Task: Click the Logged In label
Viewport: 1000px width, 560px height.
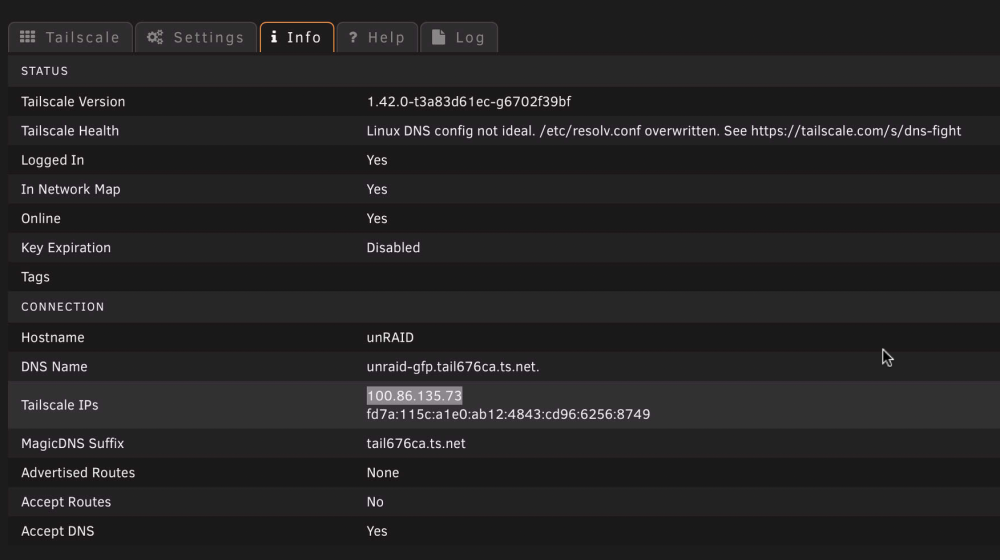Action: coord(52,160)
